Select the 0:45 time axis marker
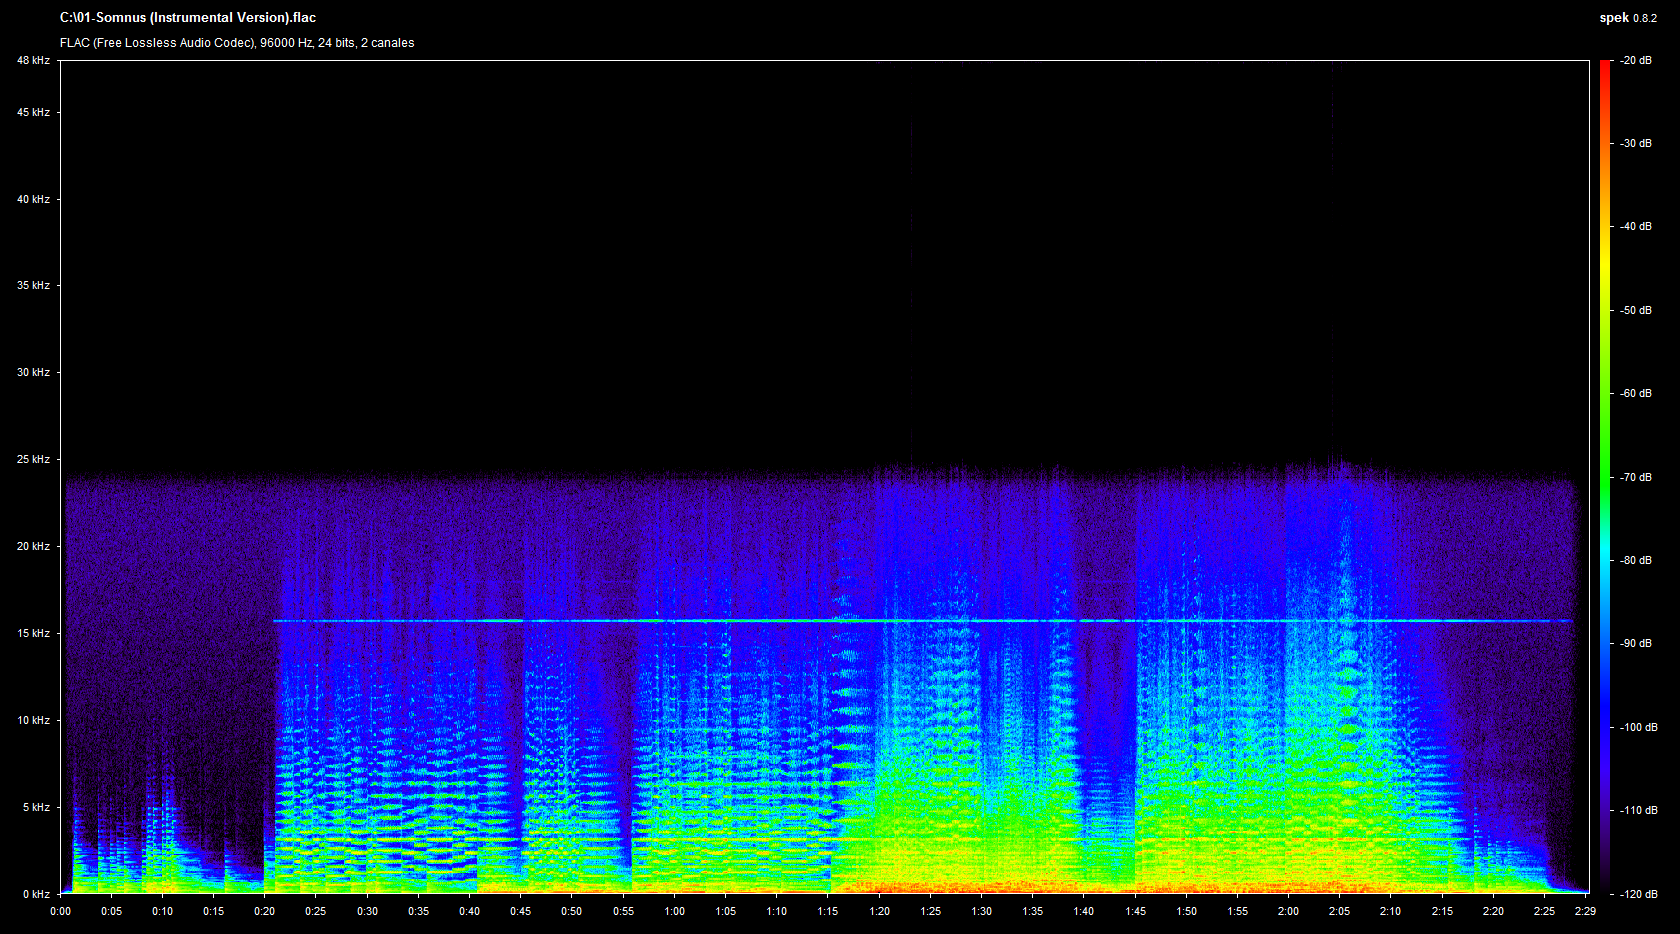 520,911
